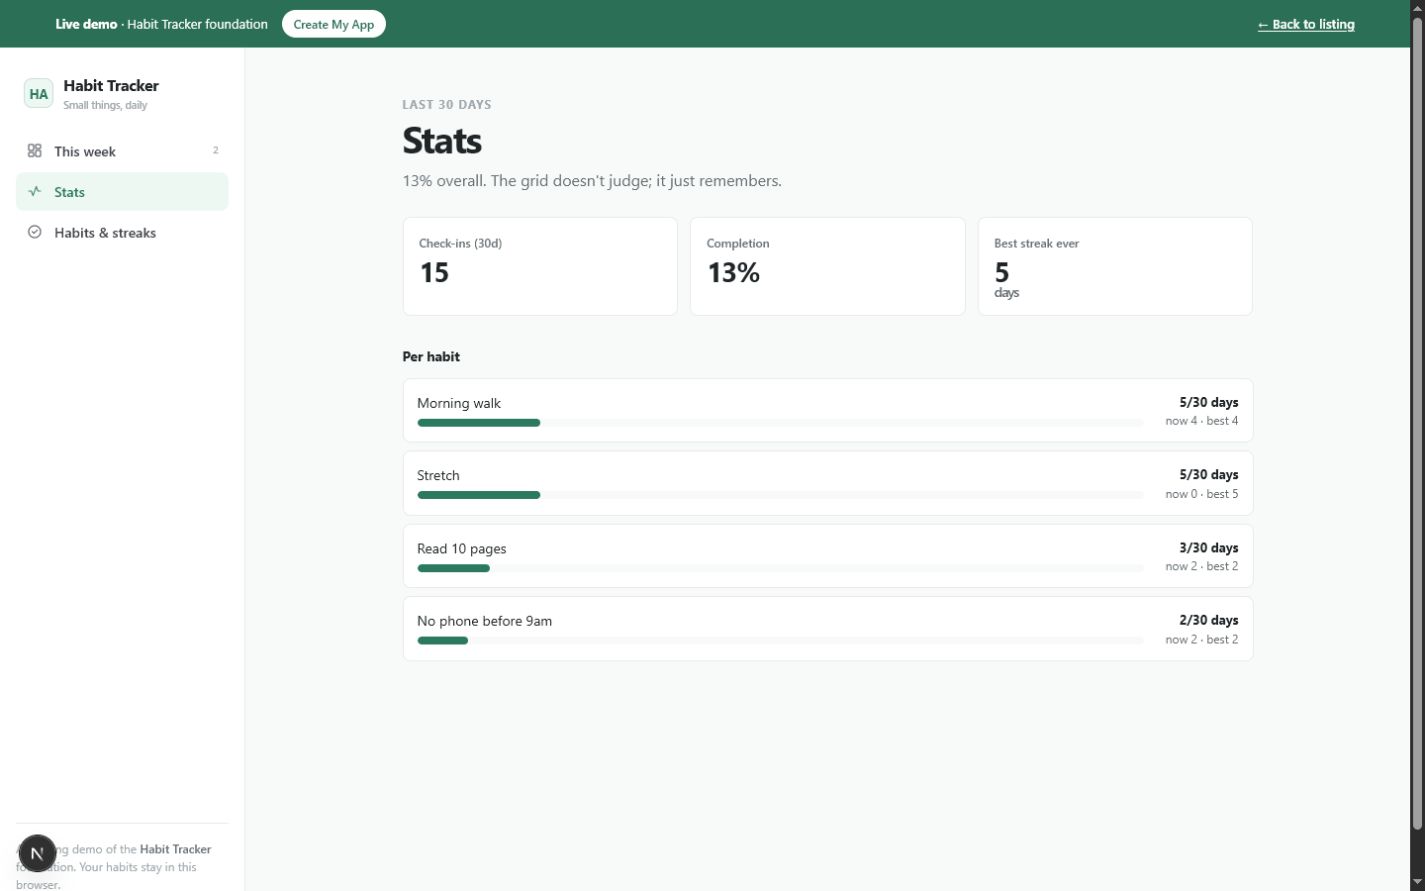Image resolution: width=1425 pixels, height=891 pixels.
Task: Select the Stats sidebar item
Action: click(x=122, y=192)
